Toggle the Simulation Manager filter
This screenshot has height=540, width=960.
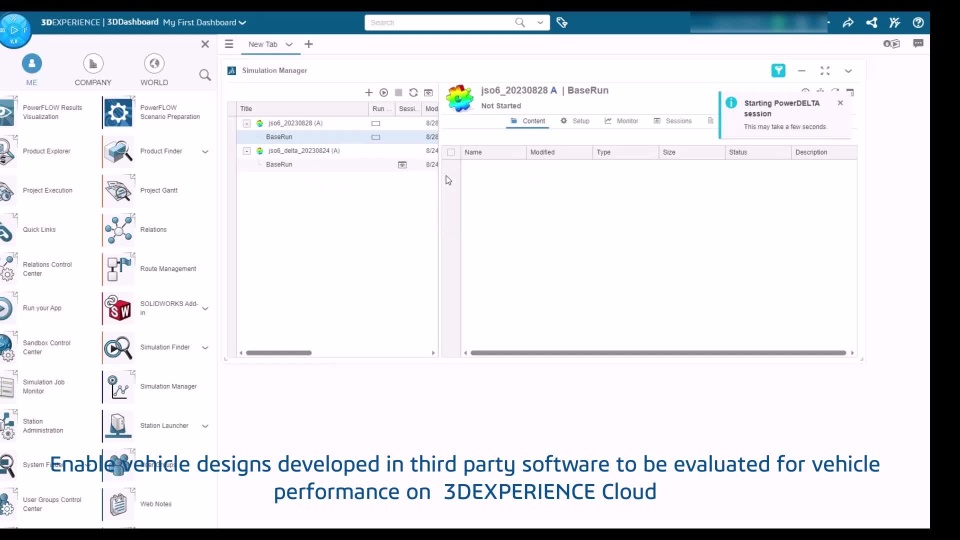click(x=778, y=70)
